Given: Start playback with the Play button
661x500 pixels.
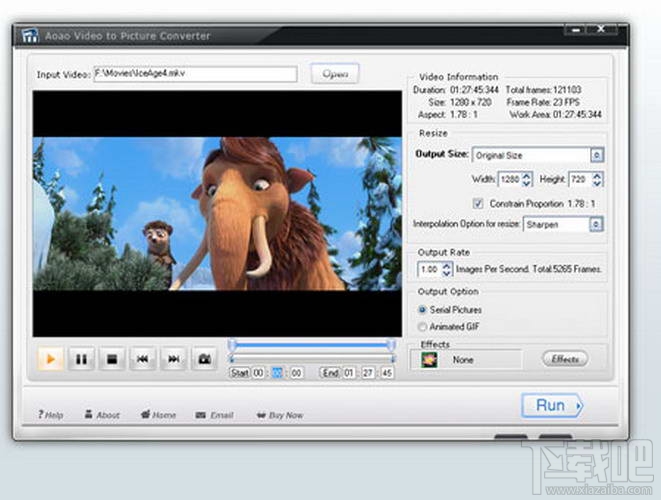Looking at the screenshot, I should (x=50, y=359).
